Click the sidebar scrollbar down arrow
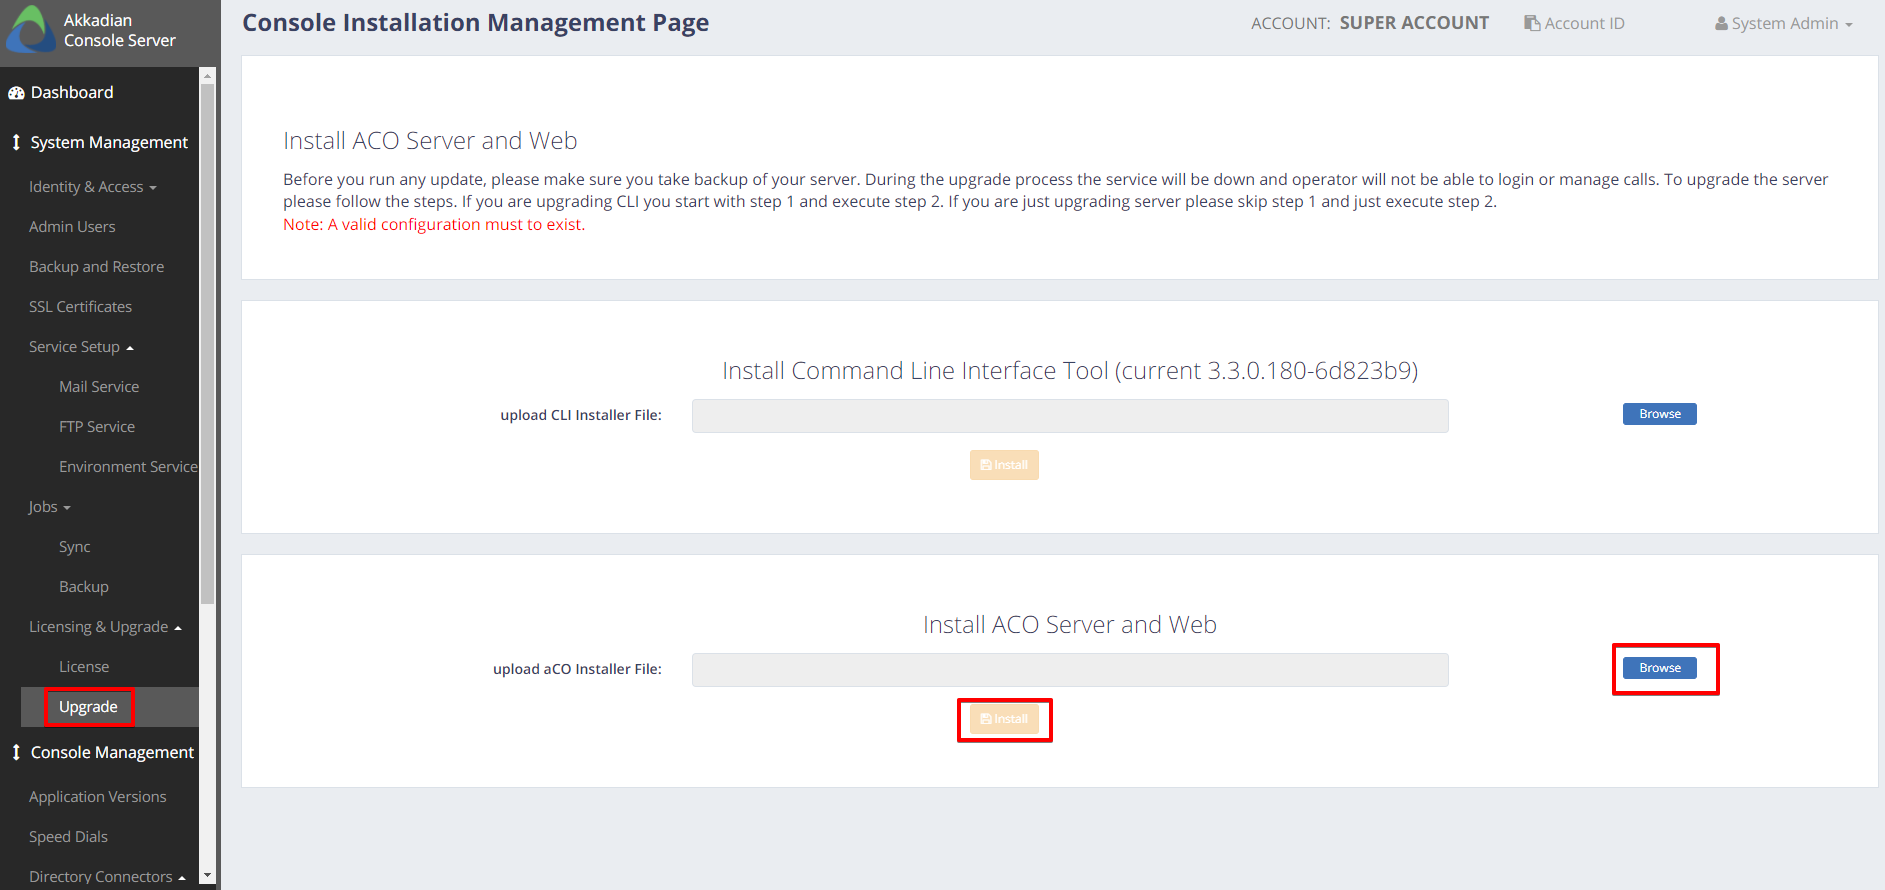The width and height of the screenshot is (1885, 890). coord(207,876)
